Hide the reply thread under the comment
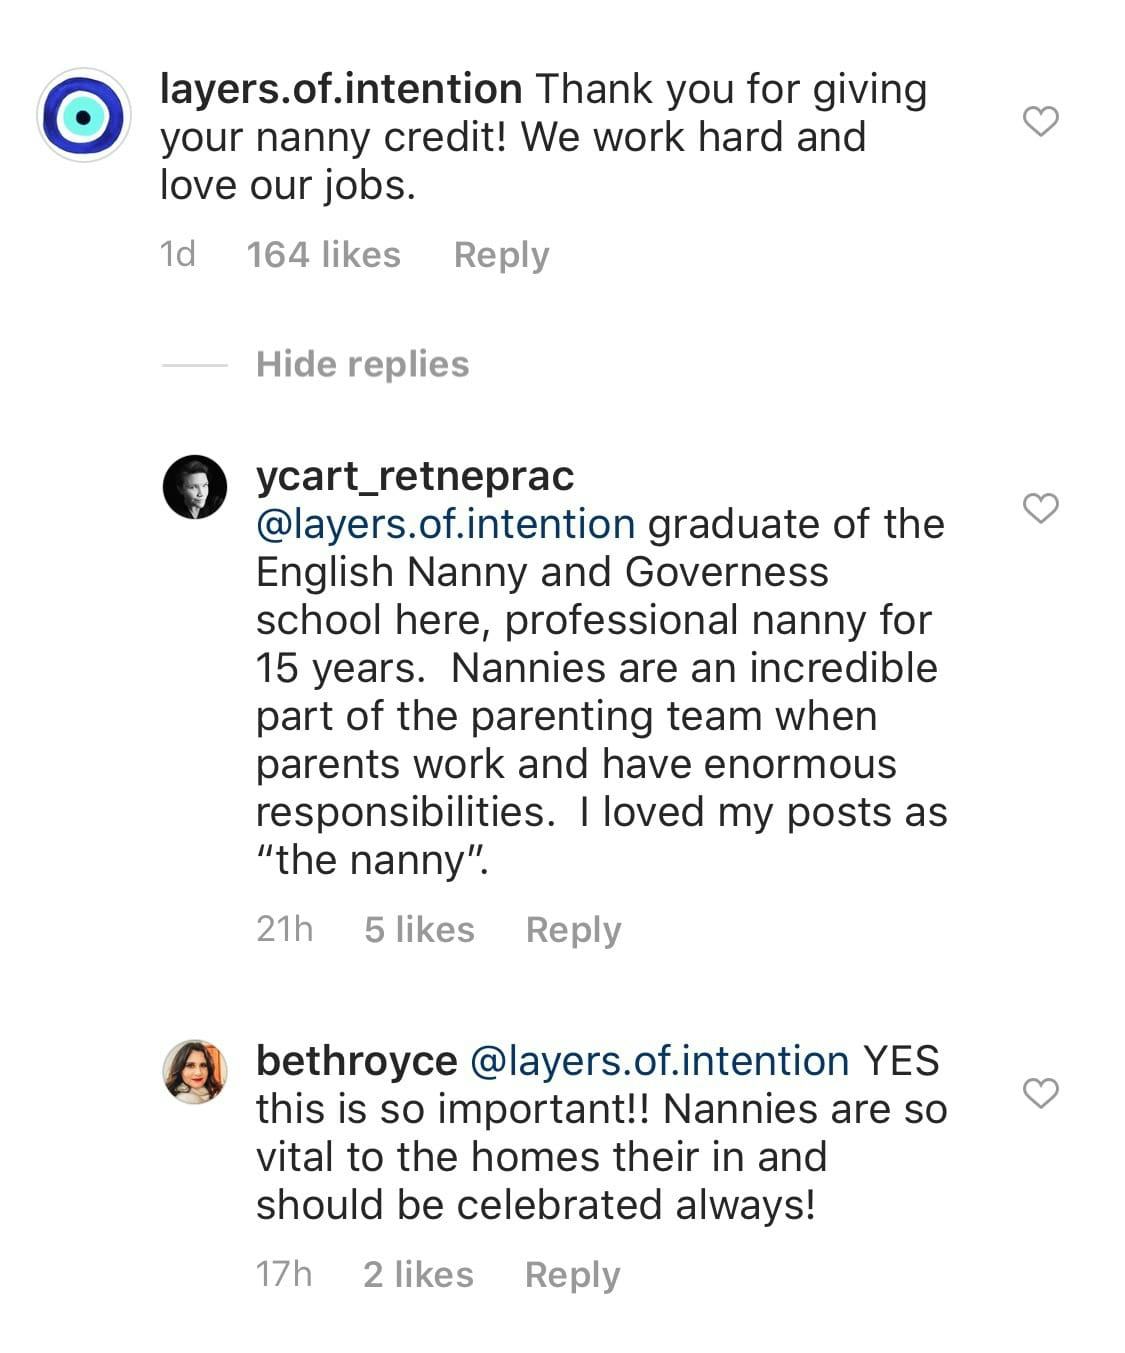The image size is (1125, 1353). (361, 363)
